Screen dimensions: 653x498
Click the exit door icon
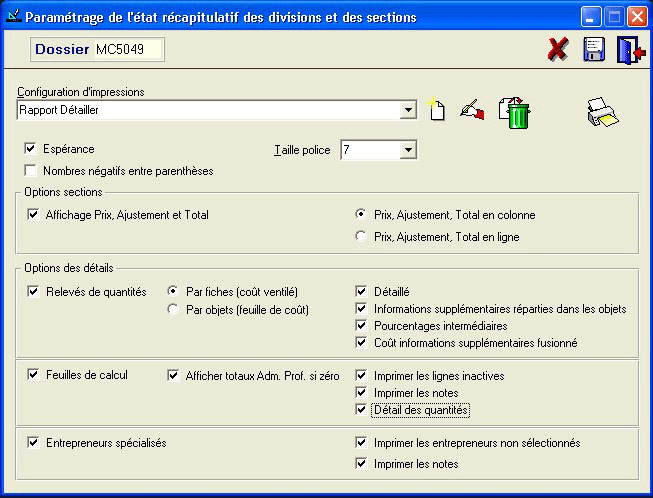(x=630, y=50)
